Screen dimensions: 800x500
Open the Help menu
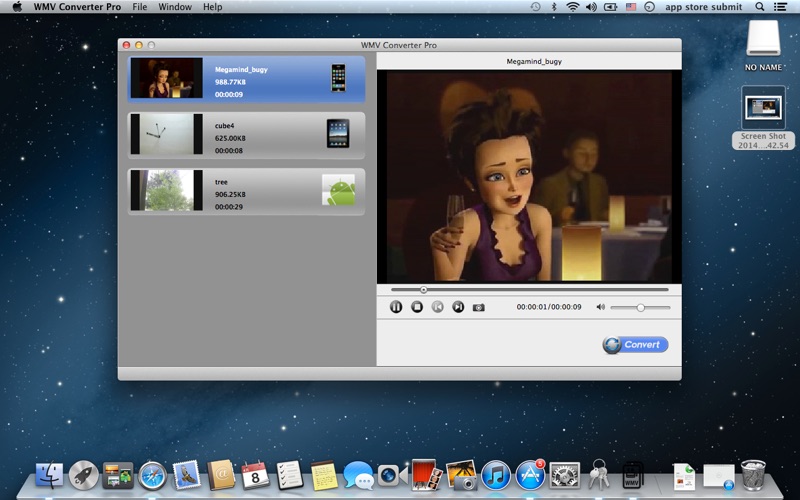click(x=213, y=7)
